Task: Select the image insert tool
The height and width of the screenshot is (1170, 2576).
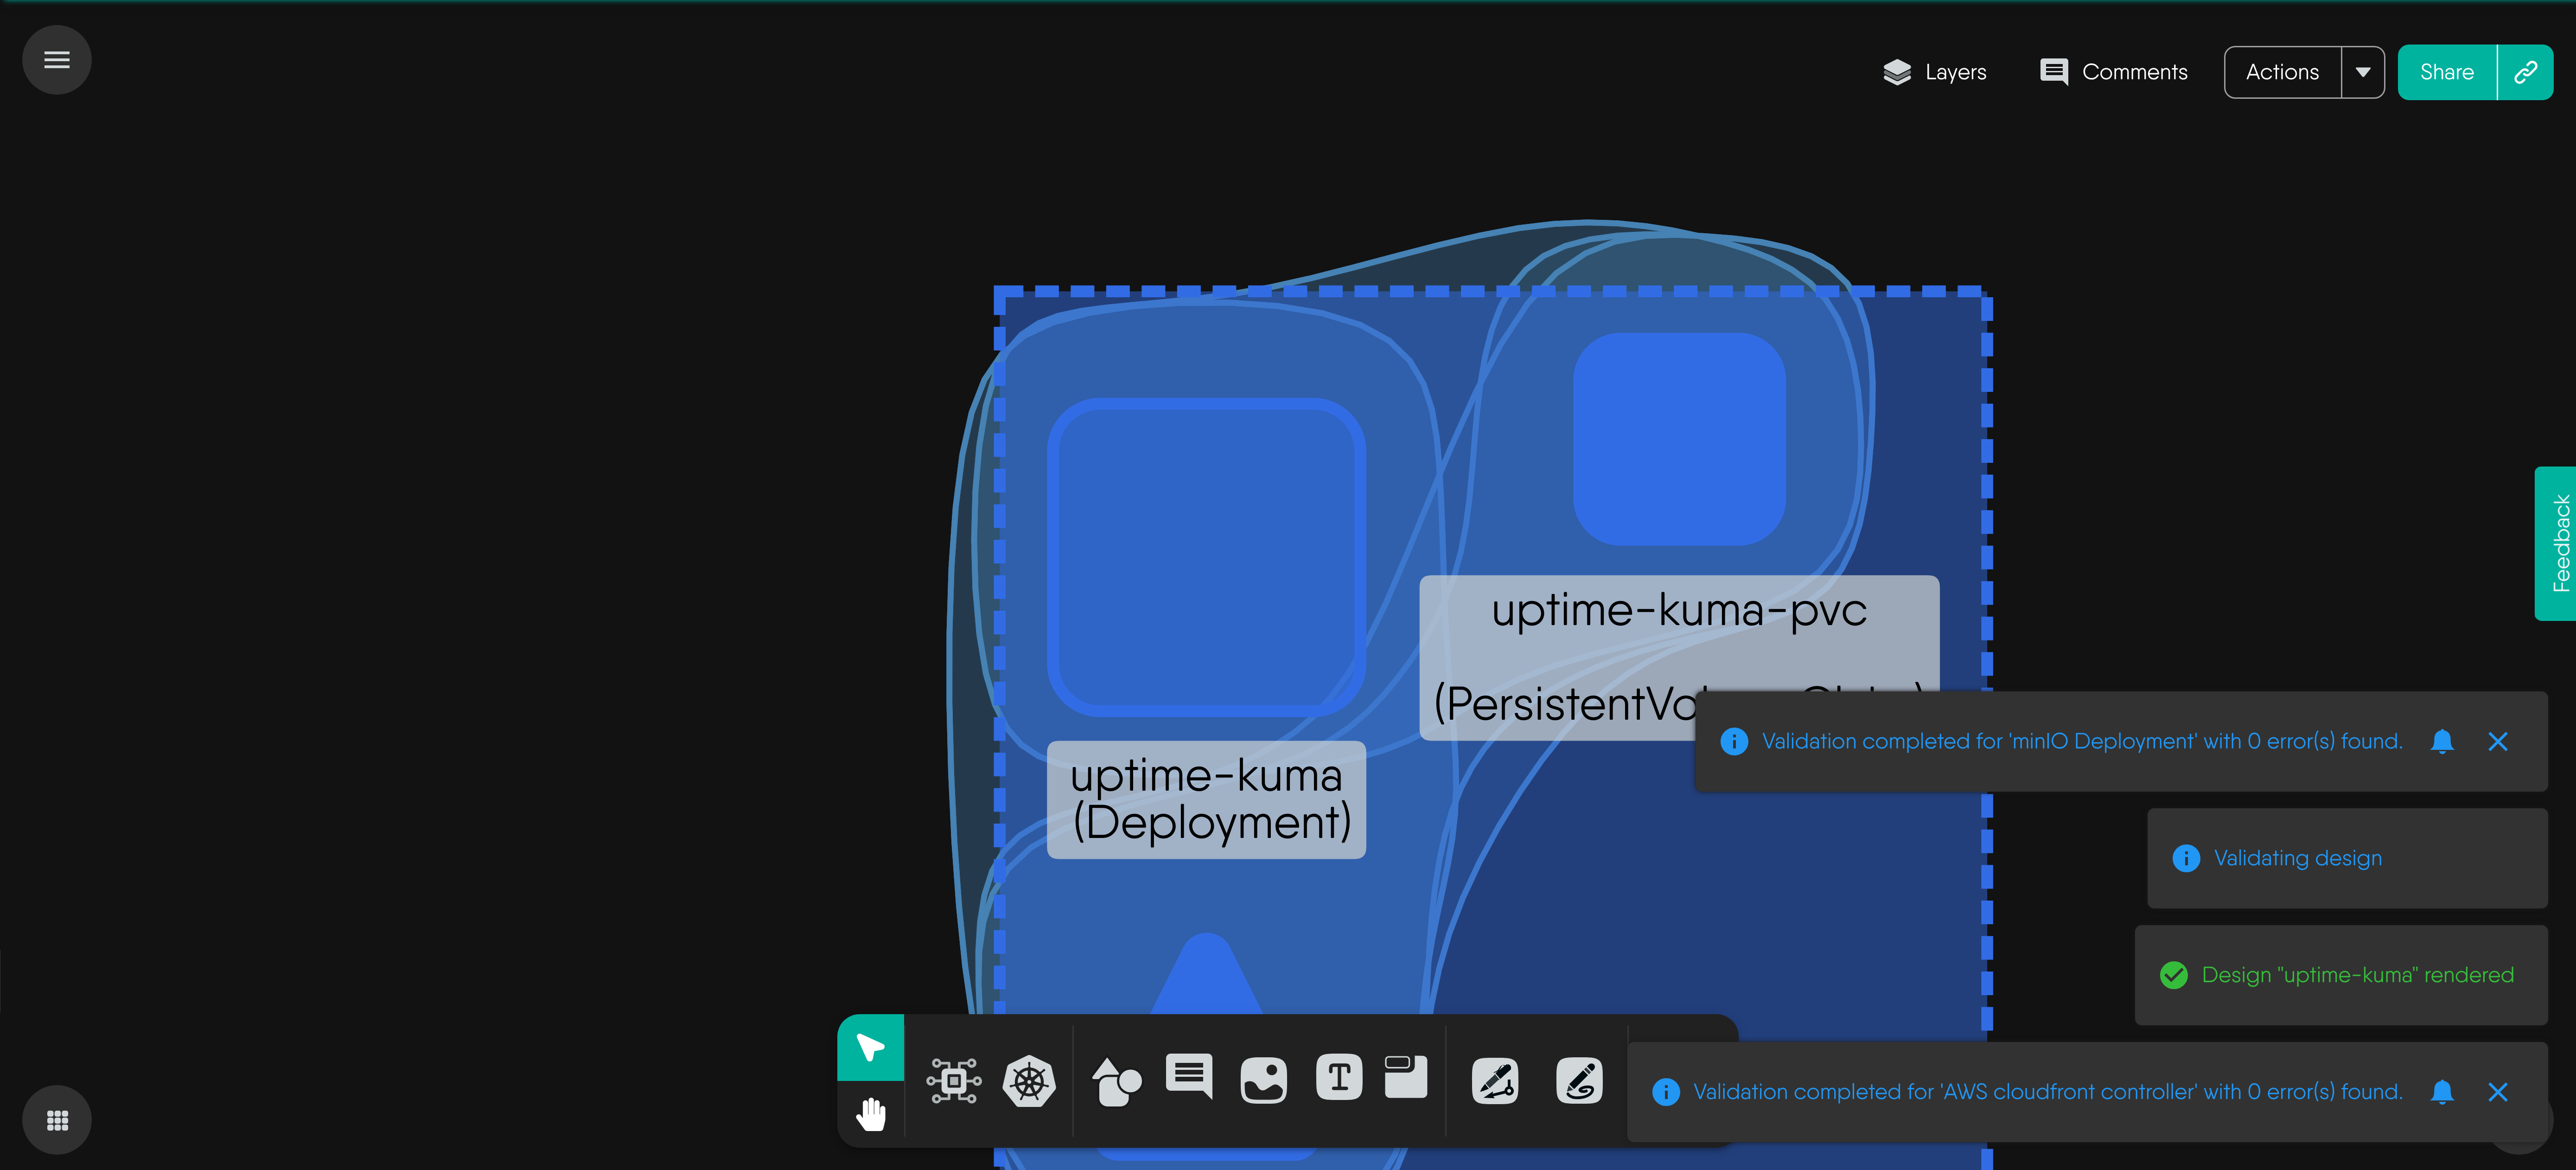Action: point(1263,1080)
